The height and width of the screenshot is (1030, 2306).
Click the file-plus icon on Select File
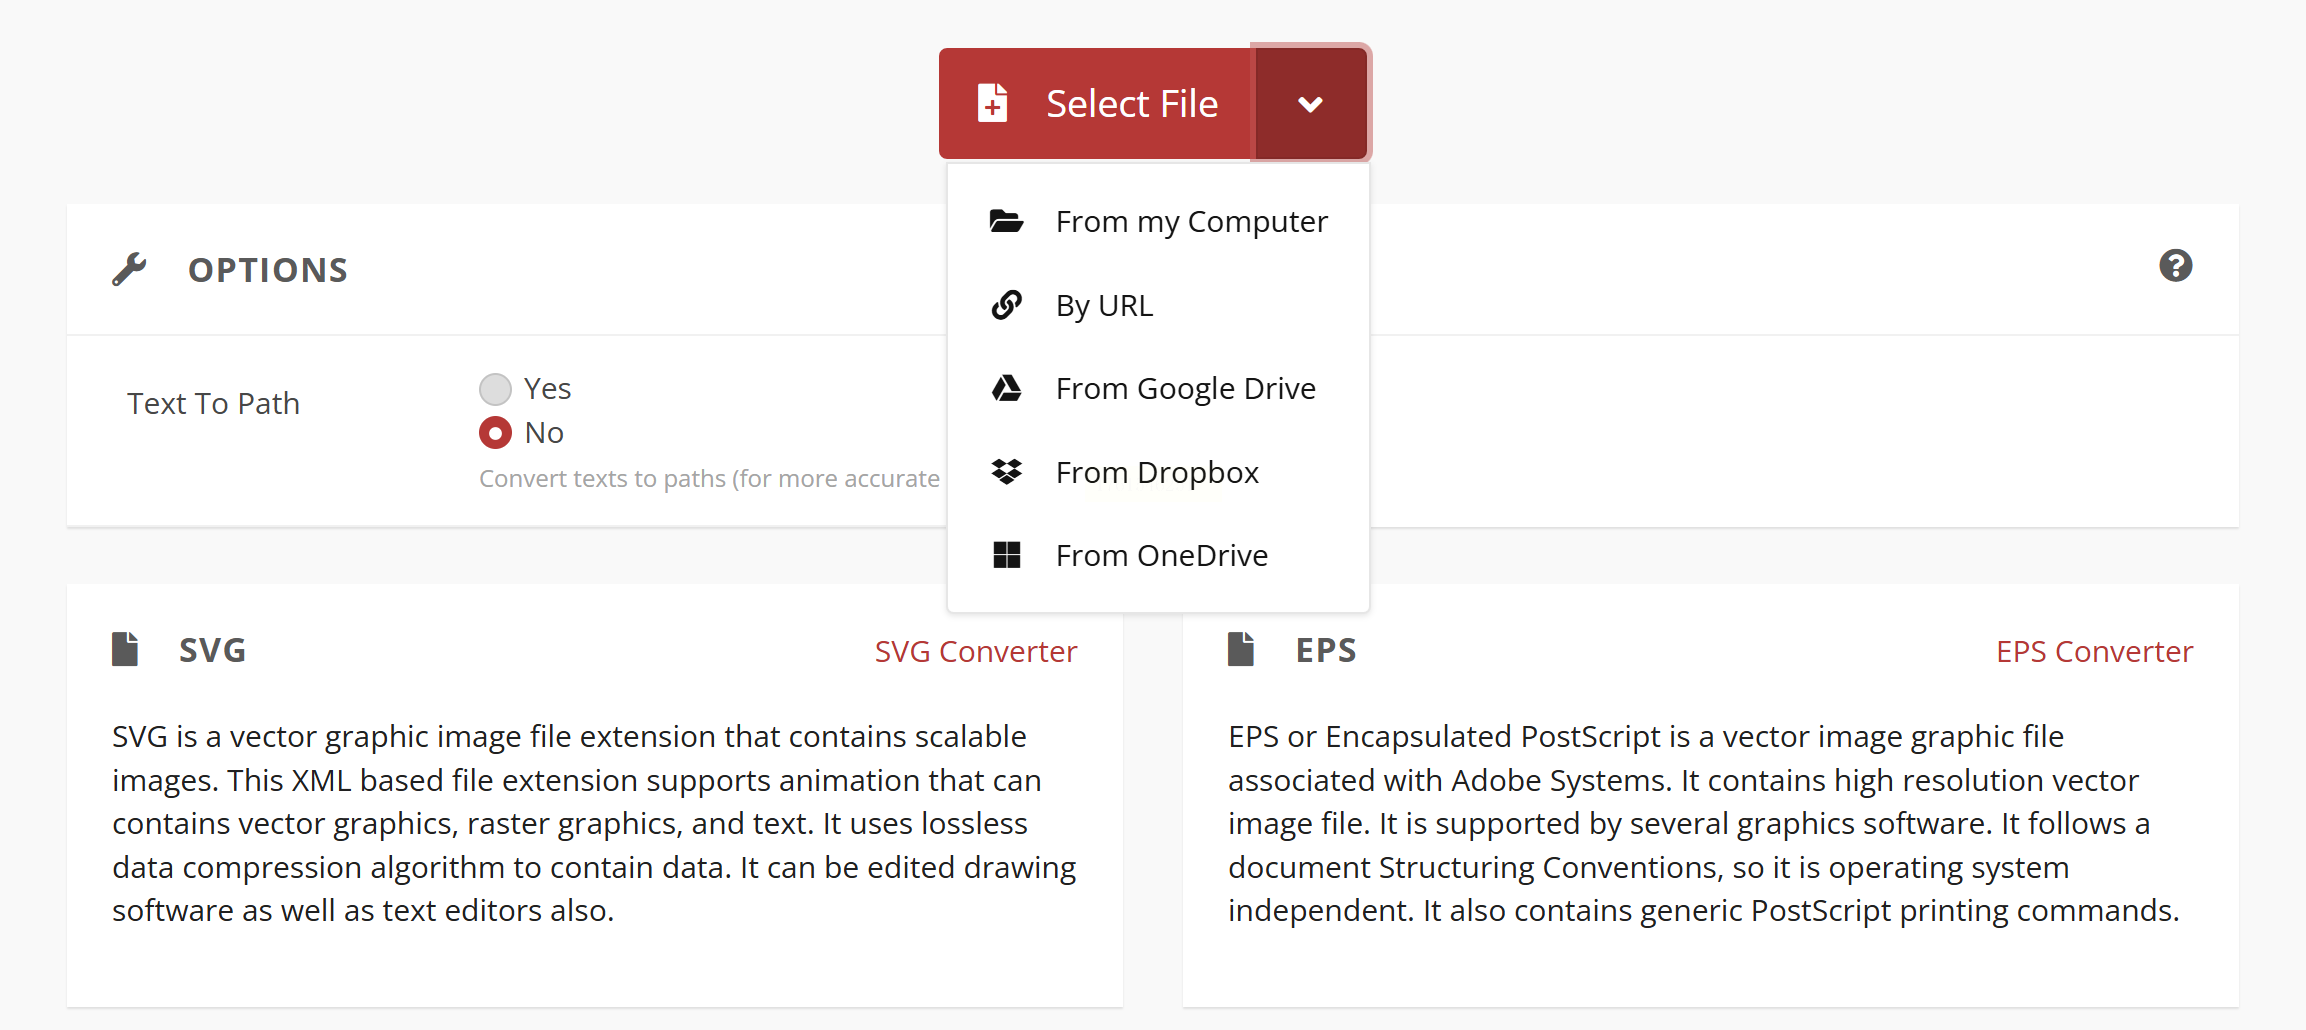pyautogui.click(x=992, y=103)
